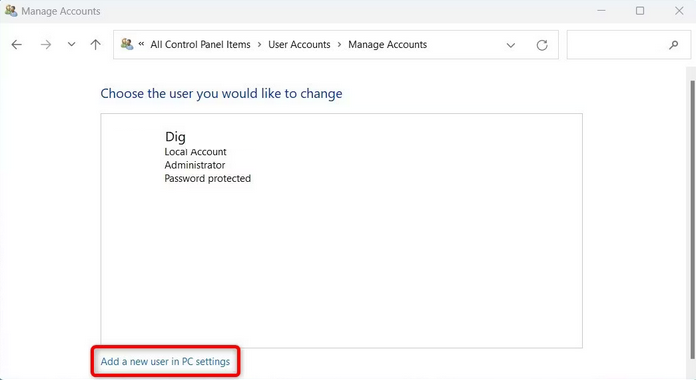This screenshot has height=382, width=696.
Task: Open recent locations dropdown chevron
Action: coord(71,44)
